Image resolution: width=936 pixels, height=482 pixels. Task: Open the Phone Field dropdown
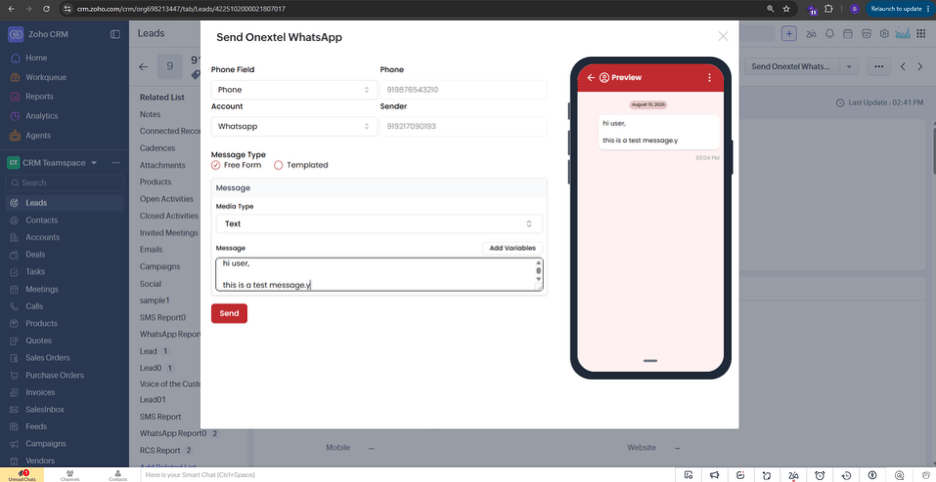(x=294, y=90)
